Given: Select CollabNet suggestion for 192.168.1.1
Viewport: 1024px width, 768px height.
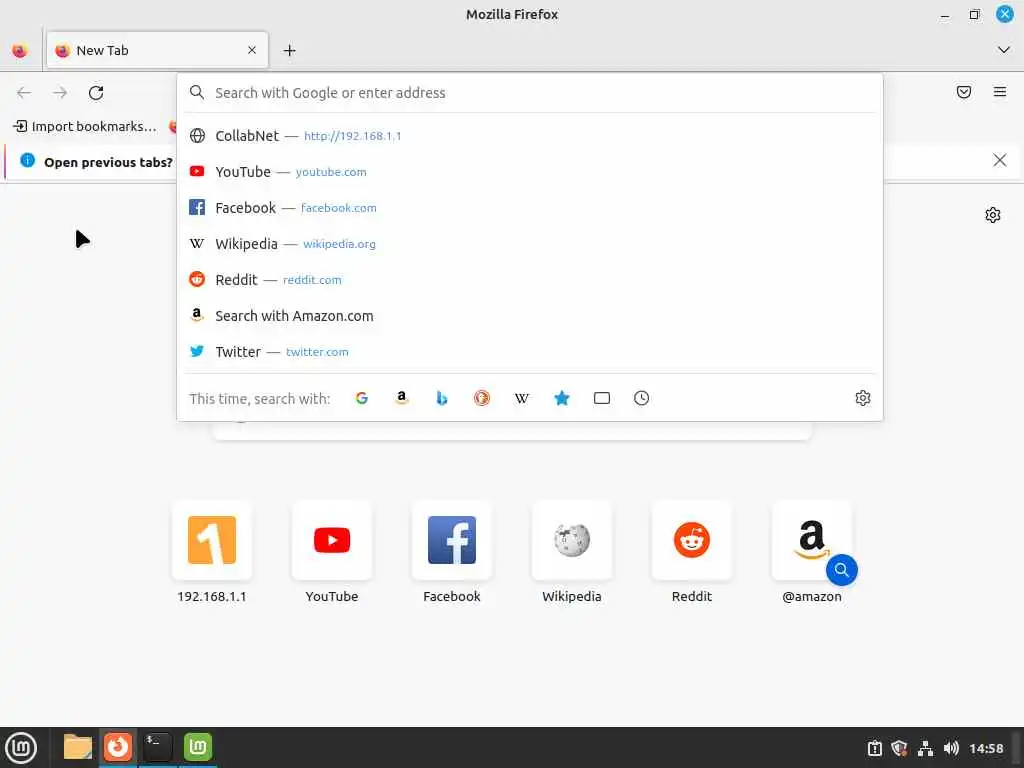Looking at the screenshot, I should [530, 136].
